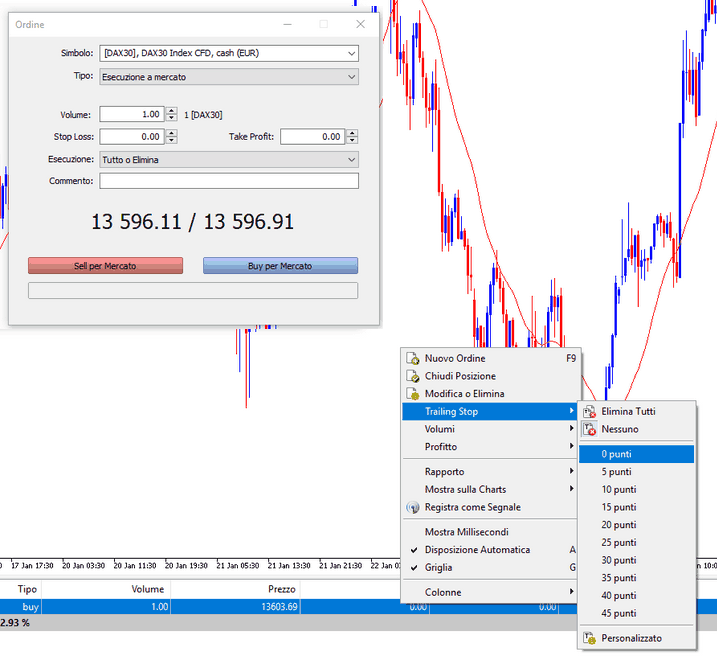Click the Personalizzato icon in submenu
Screen dimensions: 717x656
(589, 638)
